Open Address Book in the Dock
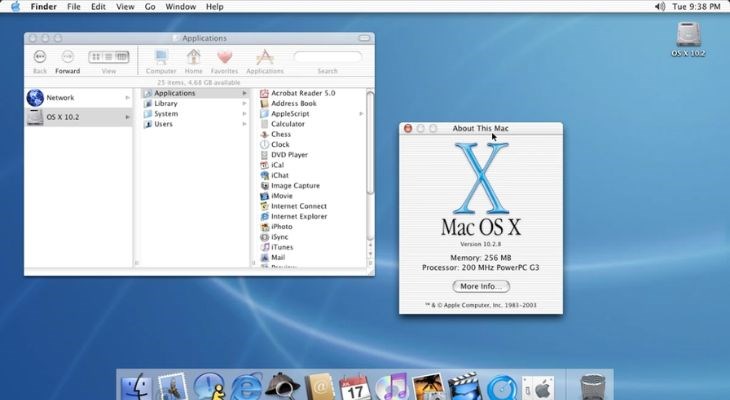Screen dimensions: 730x400 (319, 387)
